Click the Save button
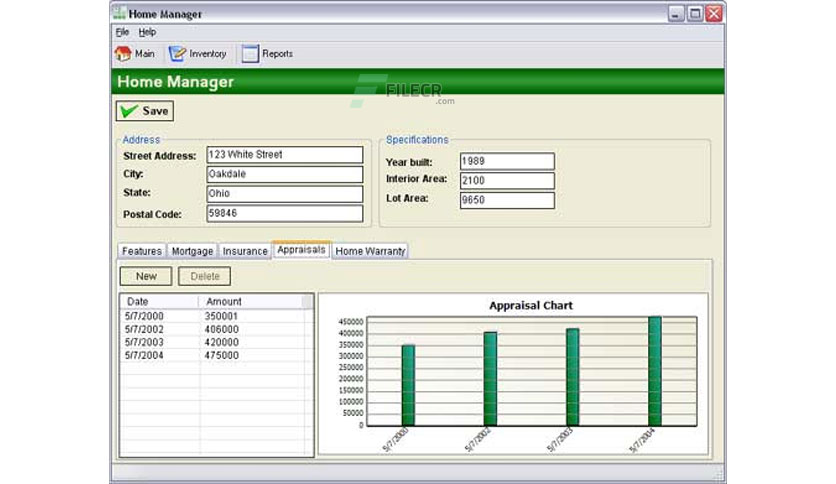The height and width of the screenshot is (484, 836). pos(145,111)
